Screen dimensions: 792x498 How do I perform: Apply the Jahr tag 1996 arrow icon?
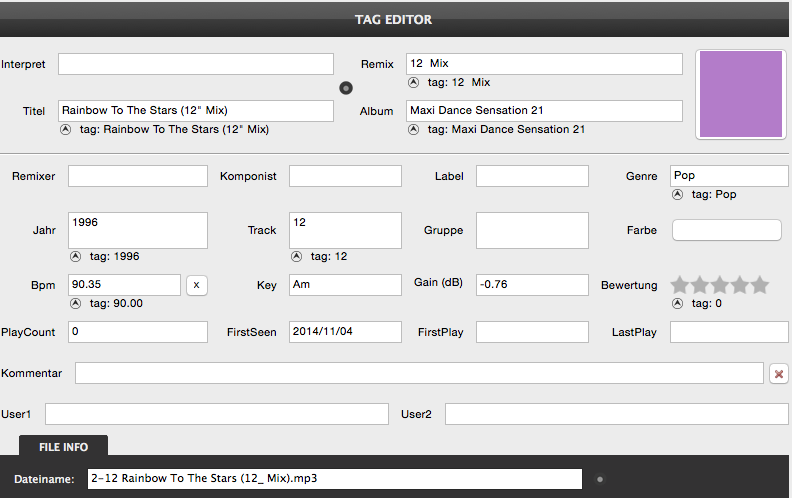point(75,257)
